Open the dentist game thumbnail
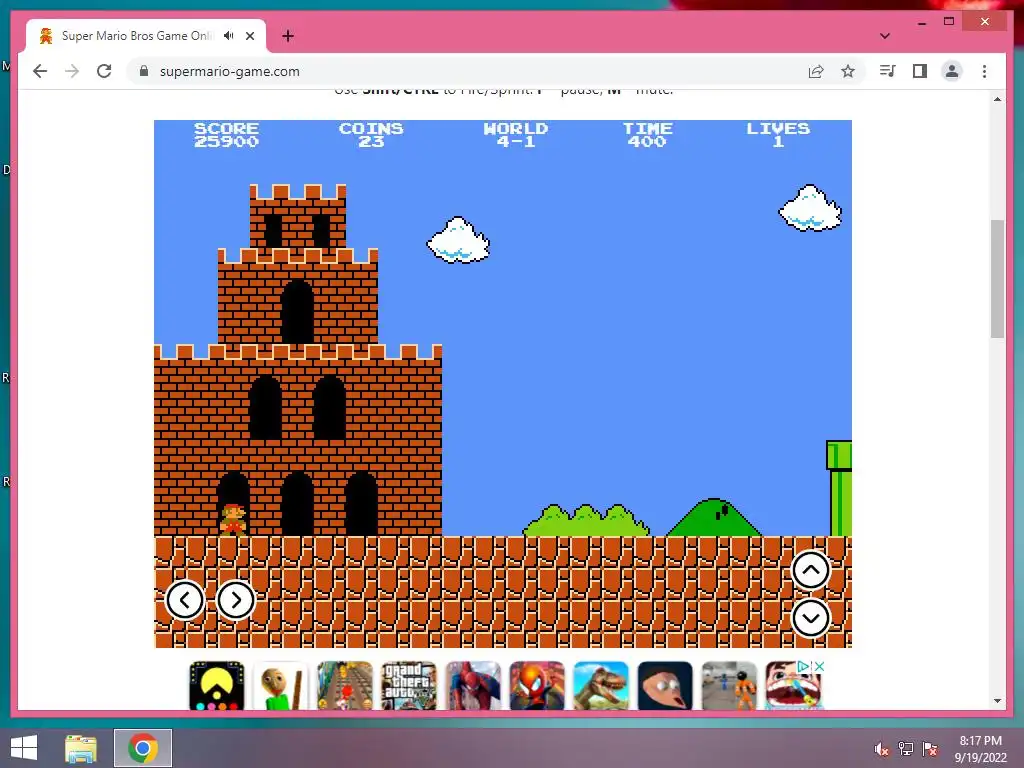 (793, 686)
